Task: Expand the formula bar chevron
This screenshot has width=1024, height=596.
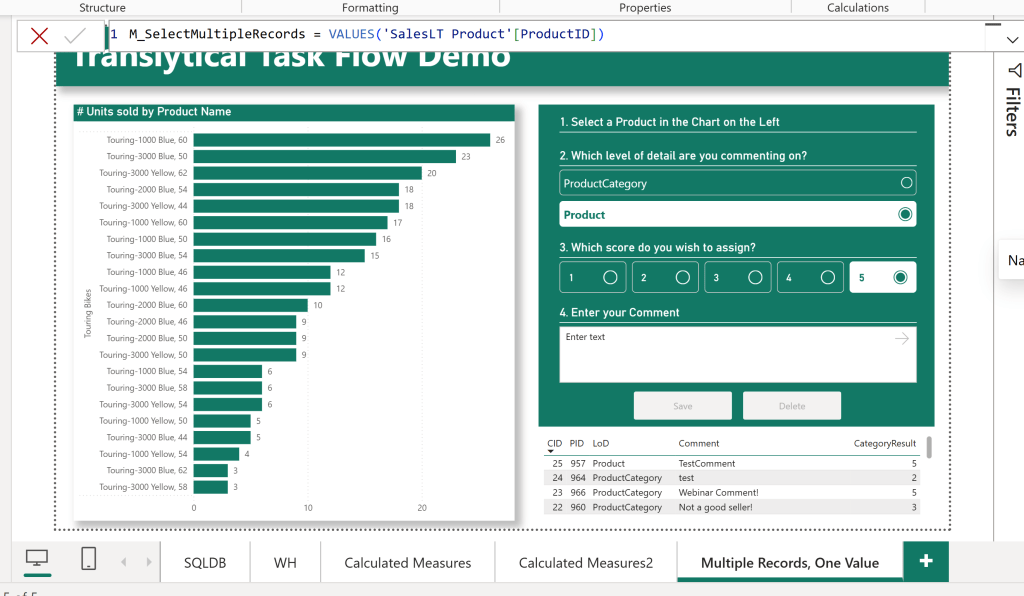Action: [1012, 39]
